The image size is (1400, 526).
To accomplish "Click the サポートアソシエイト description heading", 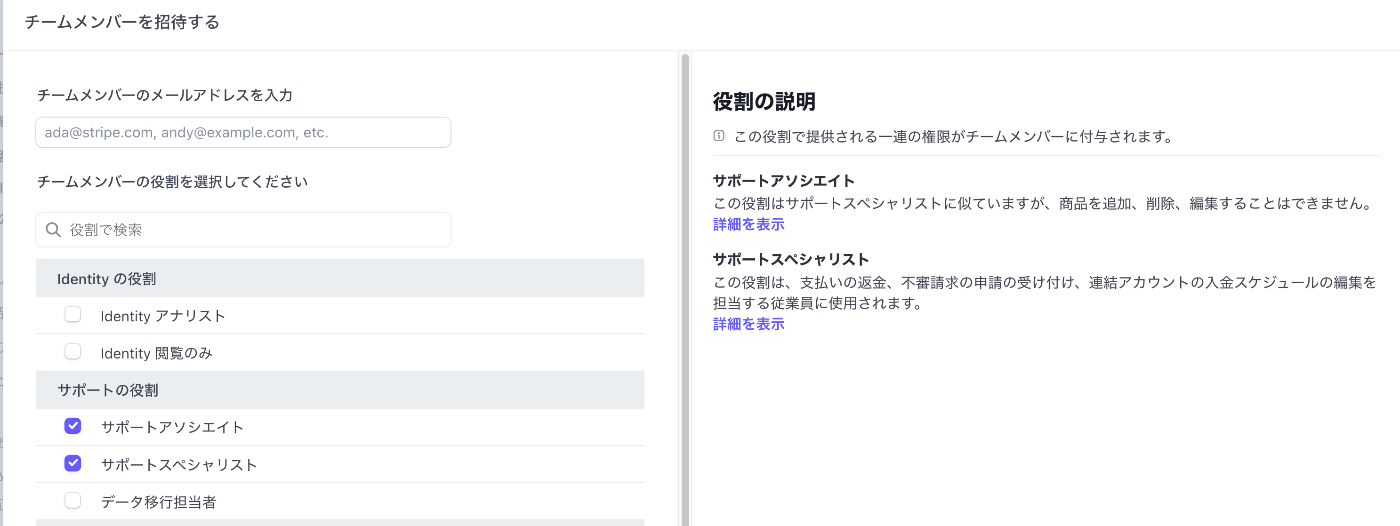I will click(784, 181).
